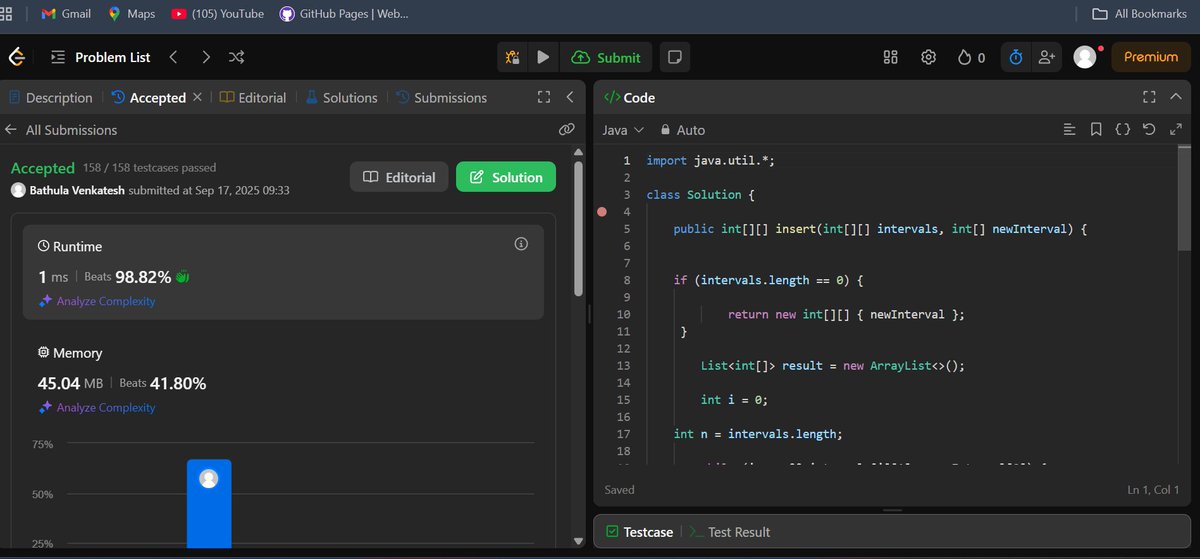
Task: Analyze Complexity under Memory
Action: point(97,408)
